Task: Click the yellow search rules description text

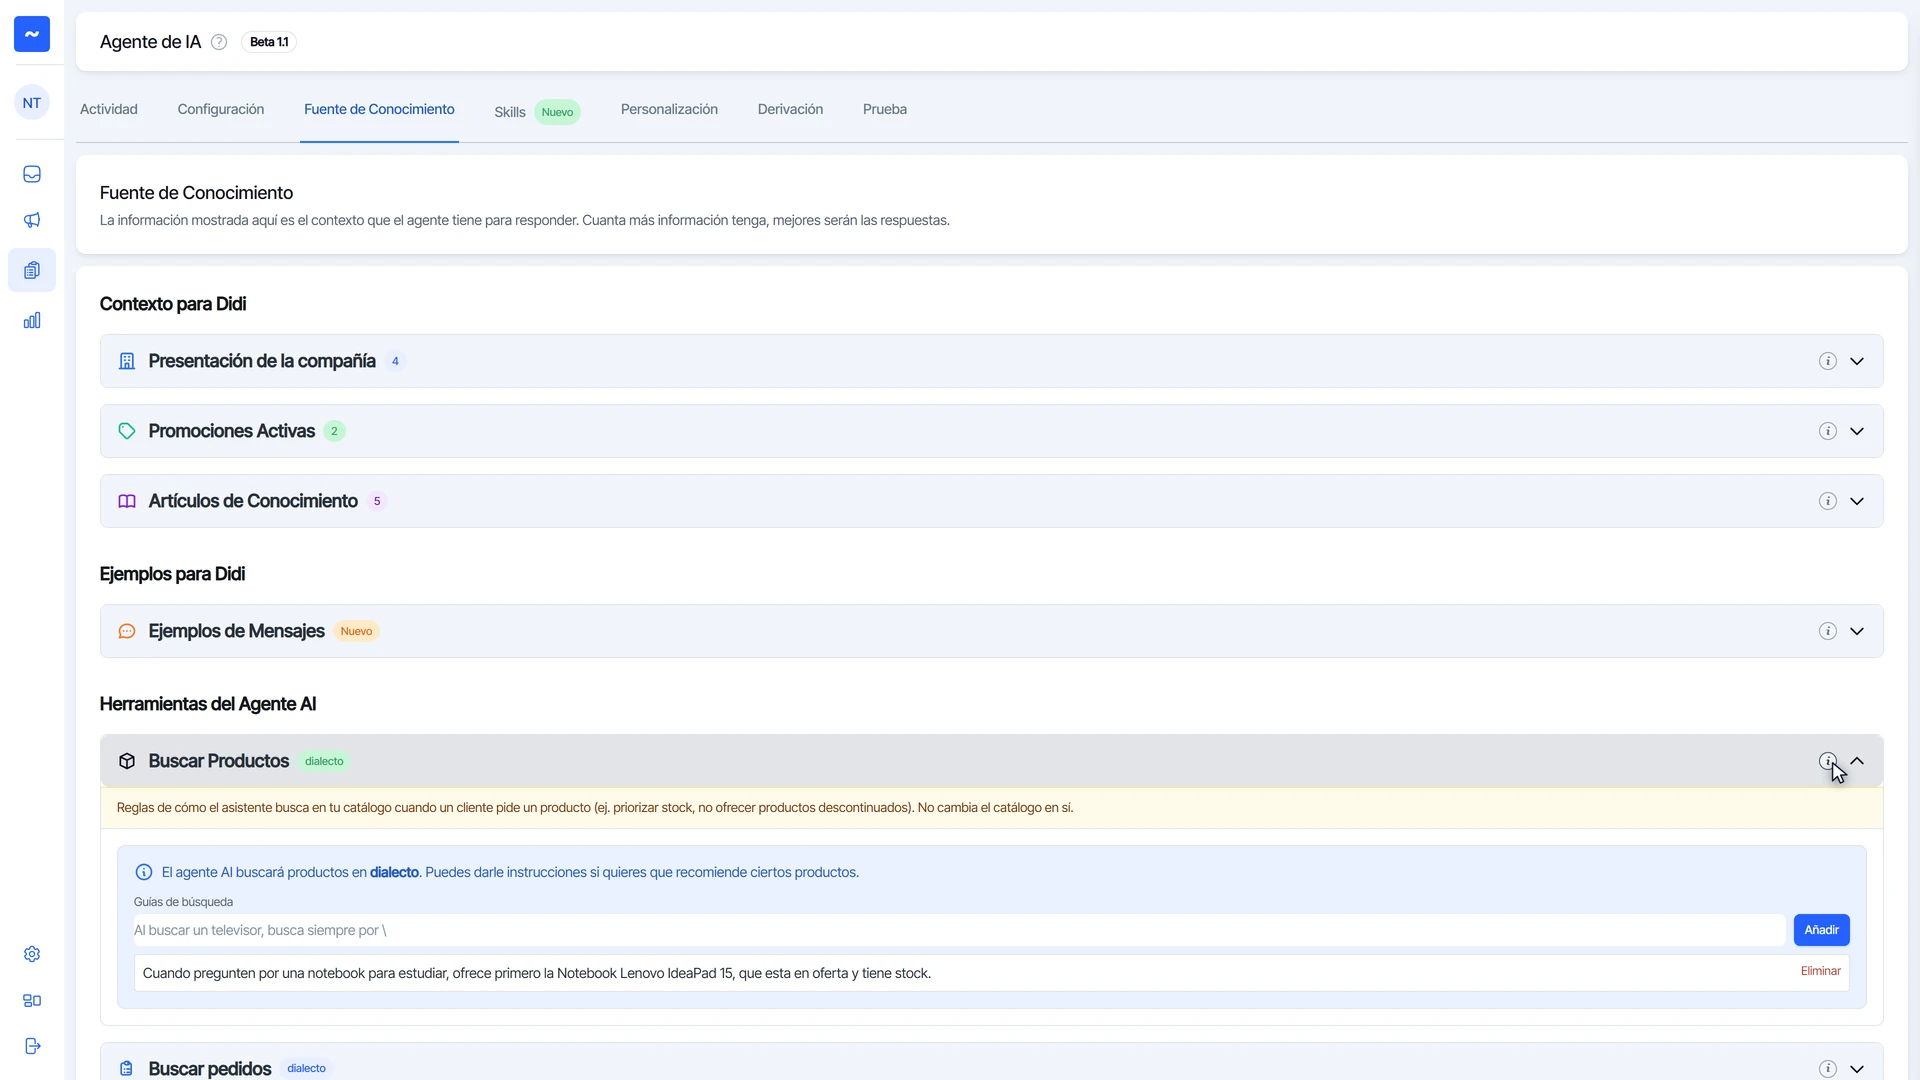Action: pyautogui.click(x=595, y=807)
